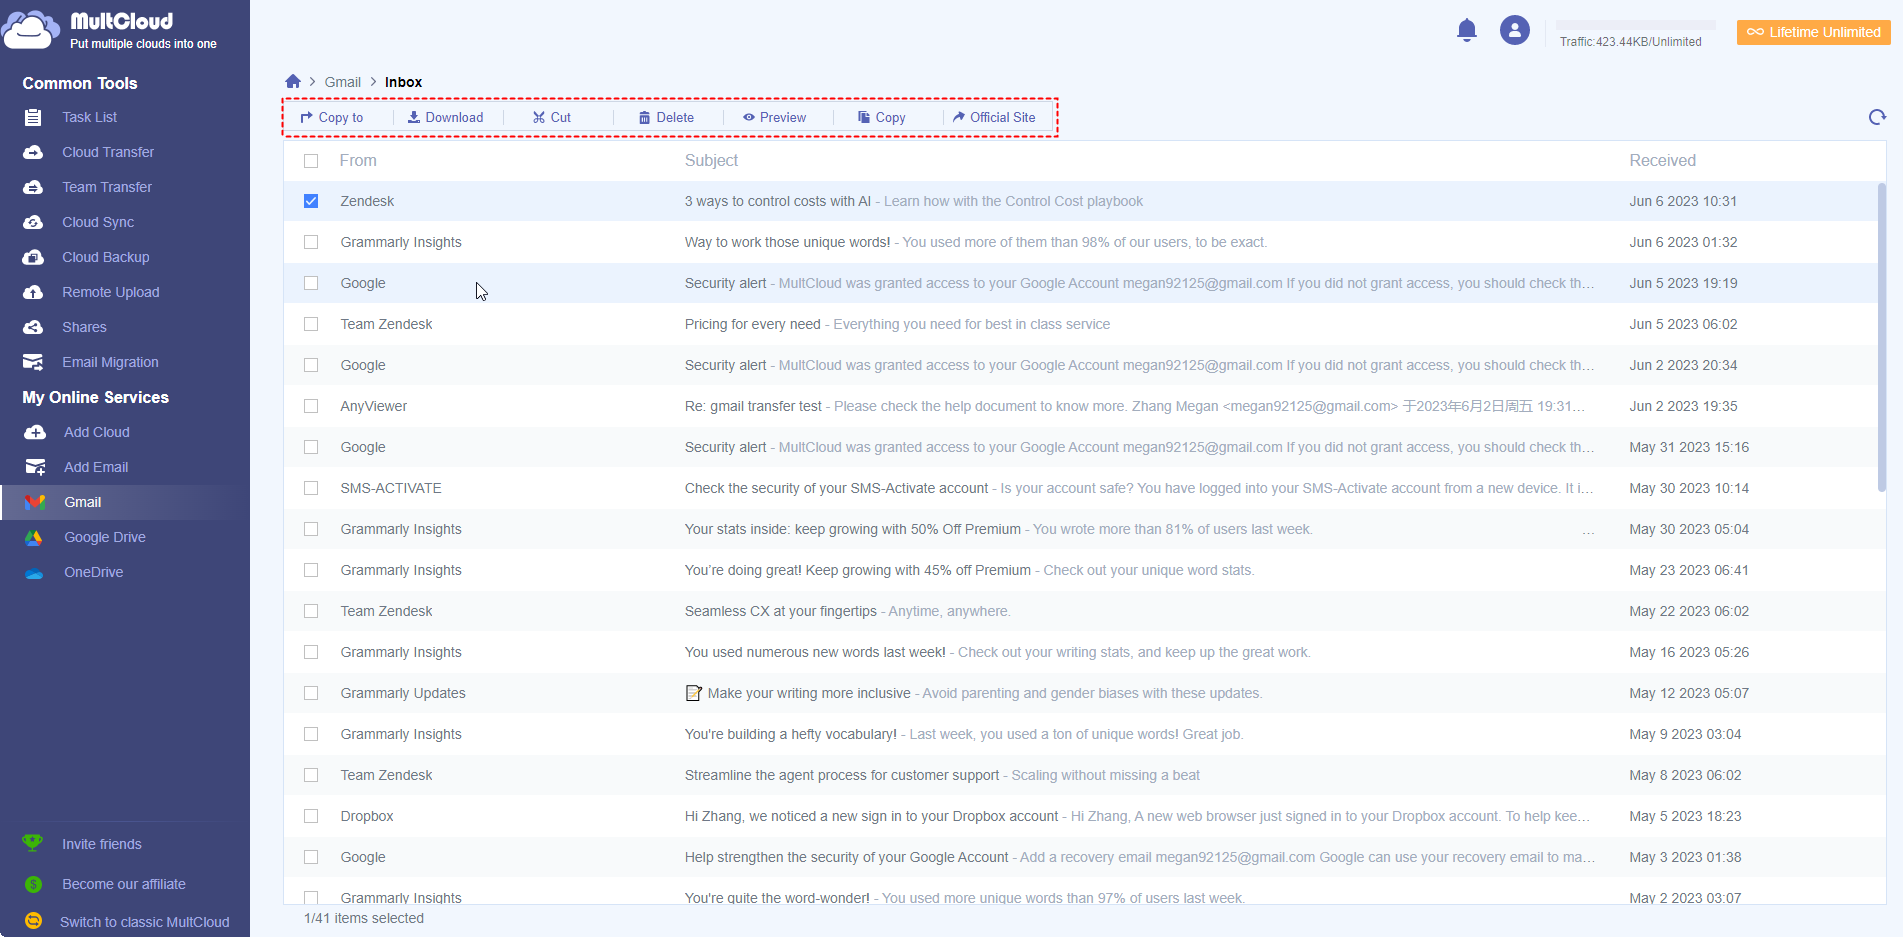This screenshot has width=1903, height=937.
Task: Open the 'Seamless CX at your fingertips' email
Action: tap(781, 611)
